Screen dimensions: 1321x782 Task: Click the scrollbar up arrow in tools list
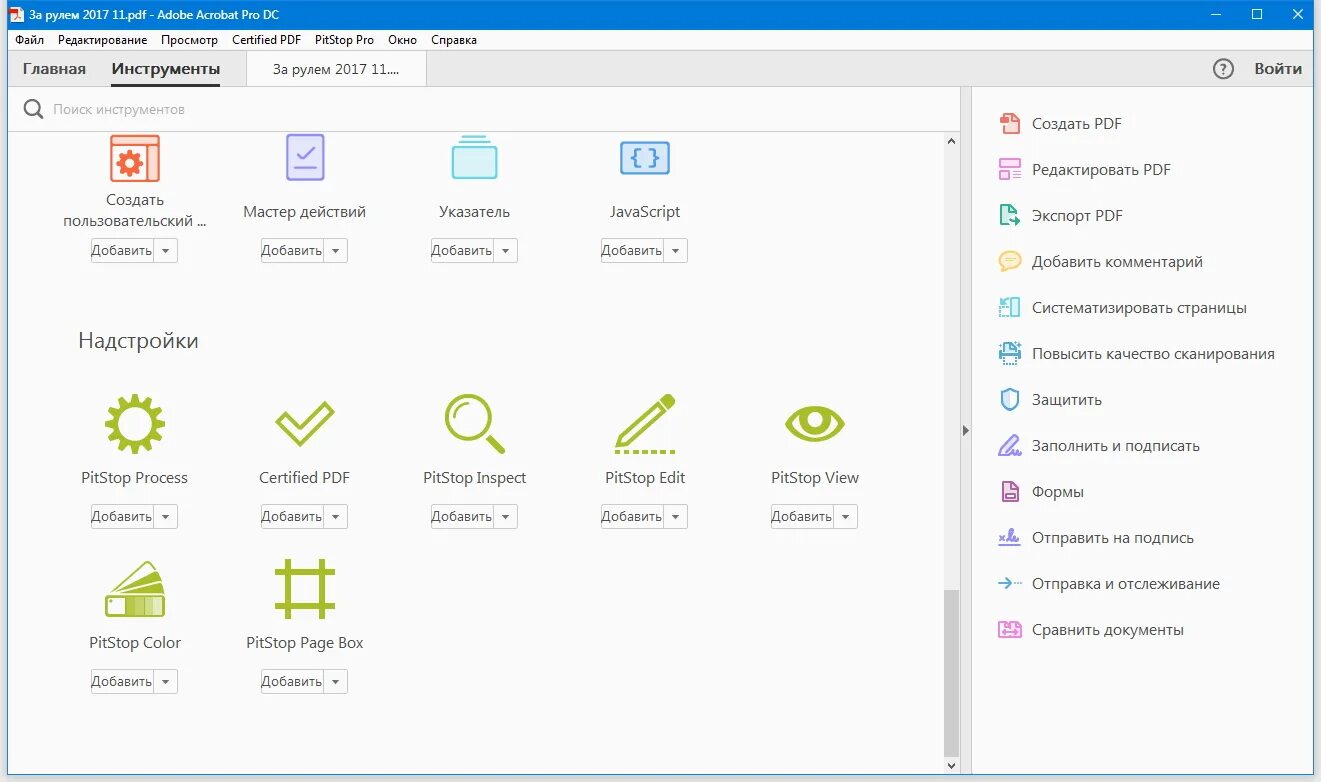pyautogui.click(x=951, y=141)
